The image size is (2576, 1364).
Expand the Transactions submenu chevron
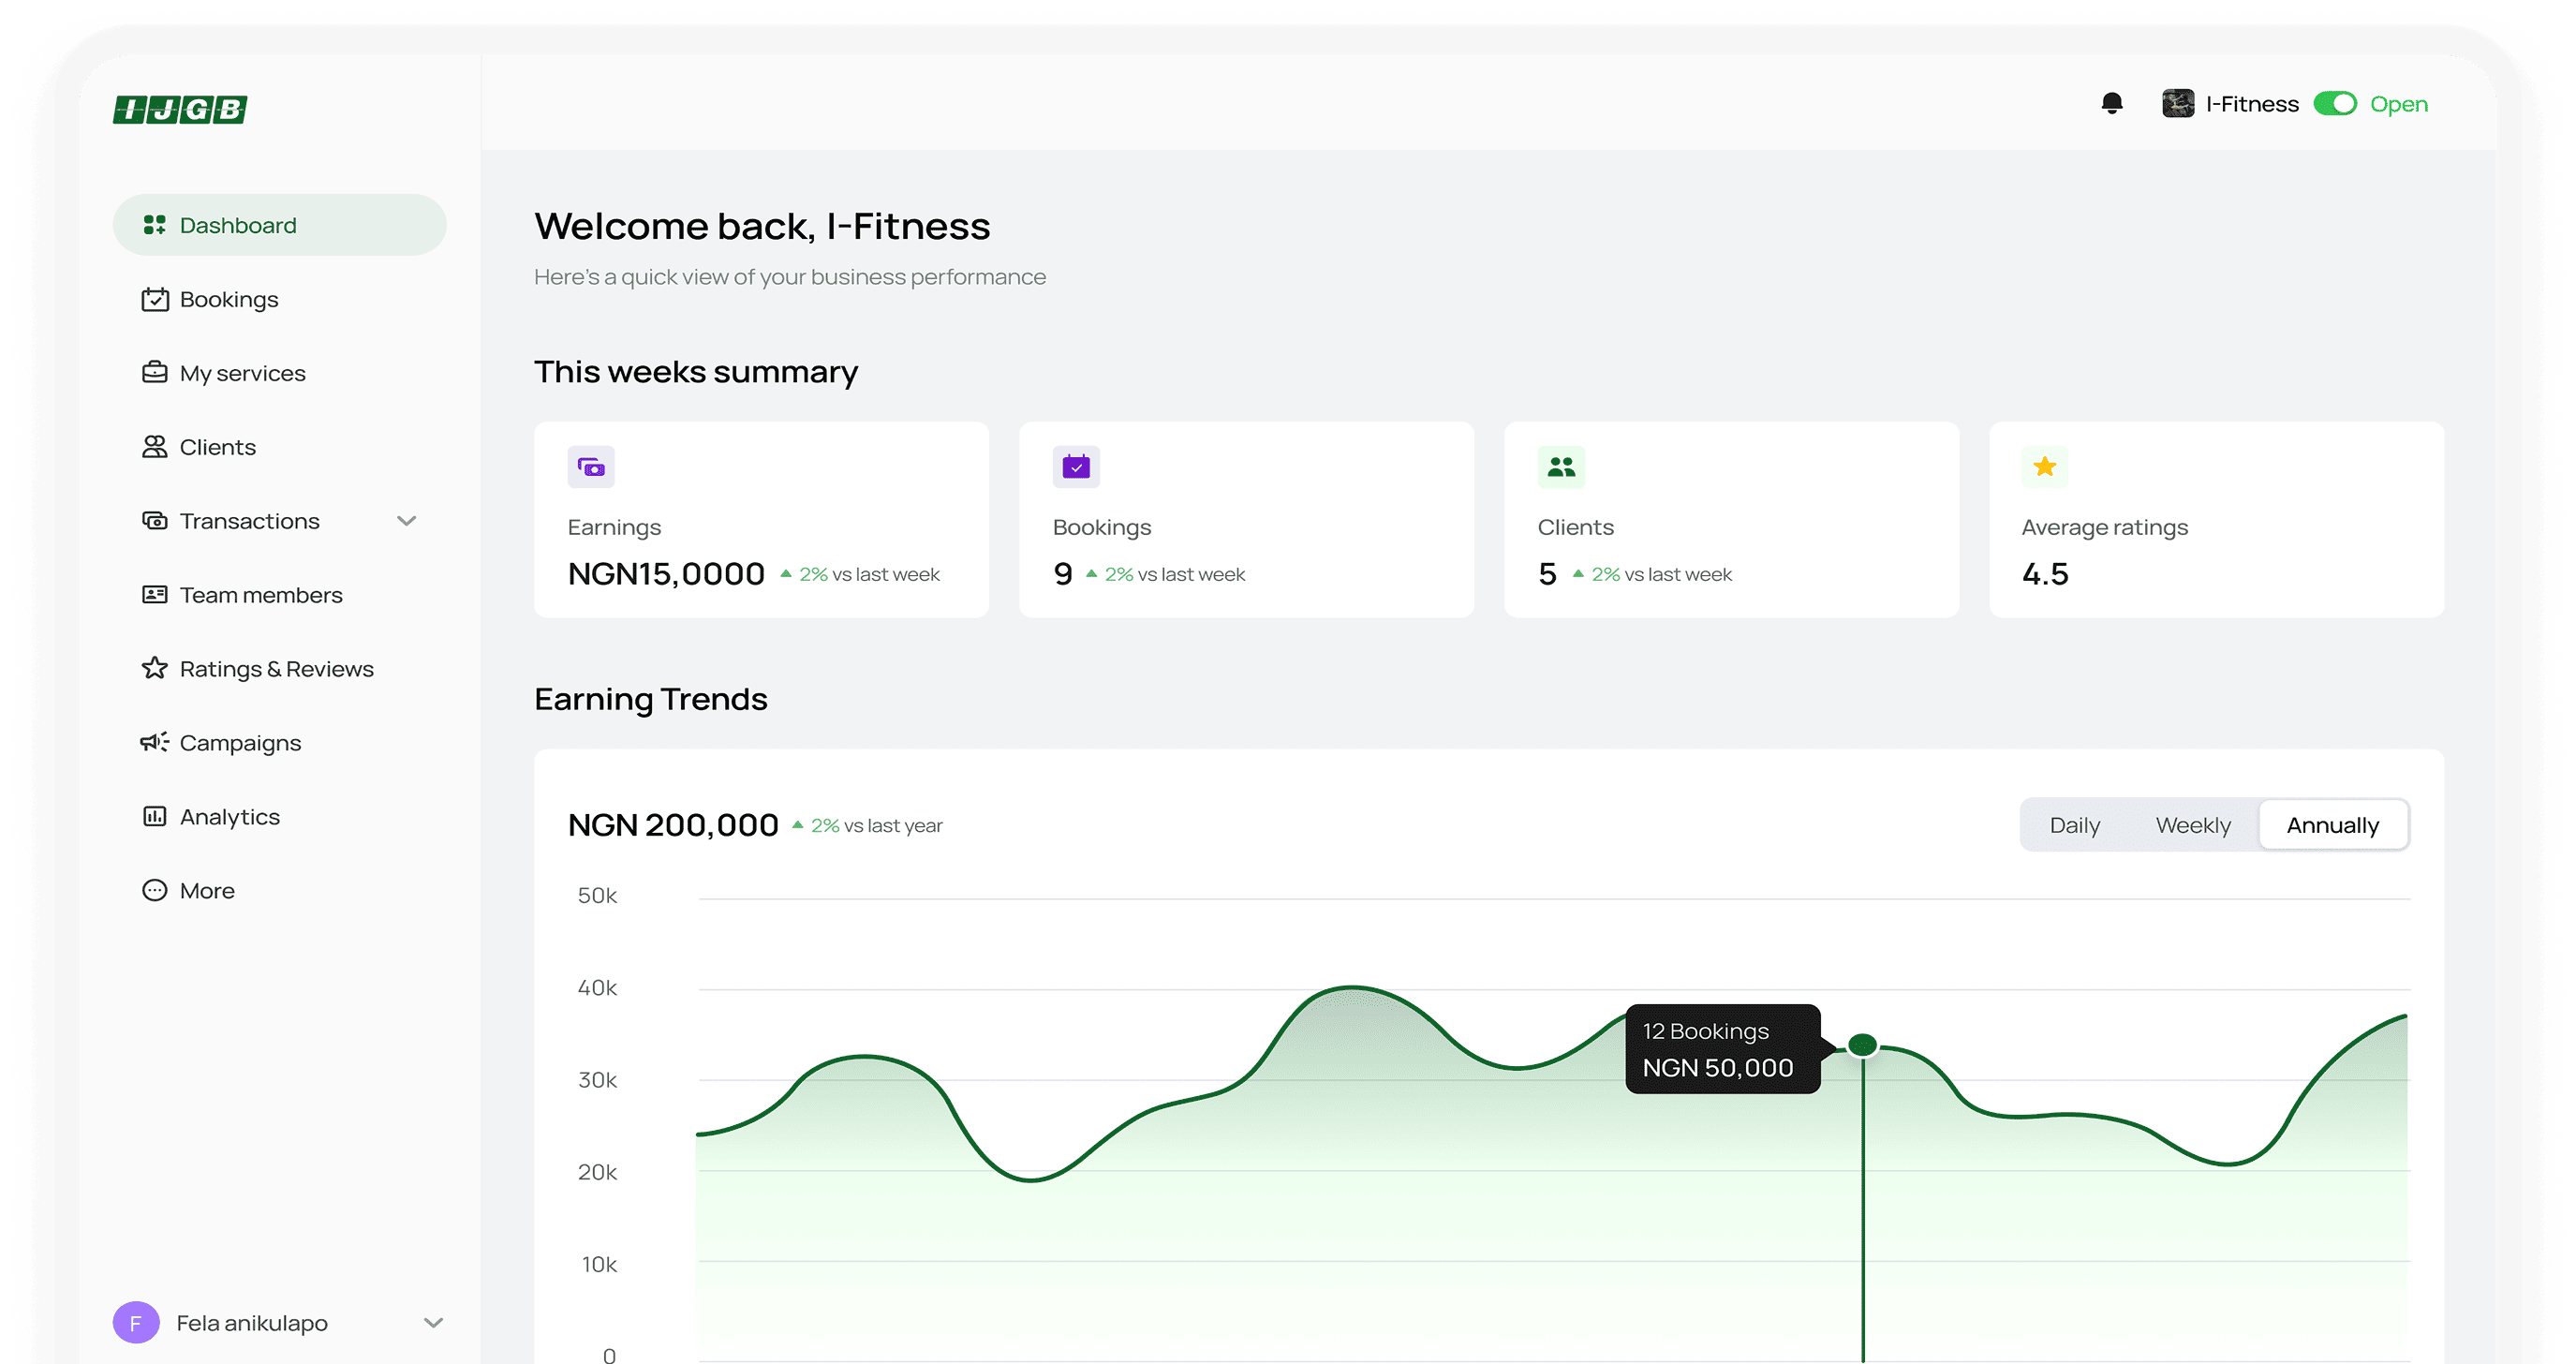tap(406, 521)
